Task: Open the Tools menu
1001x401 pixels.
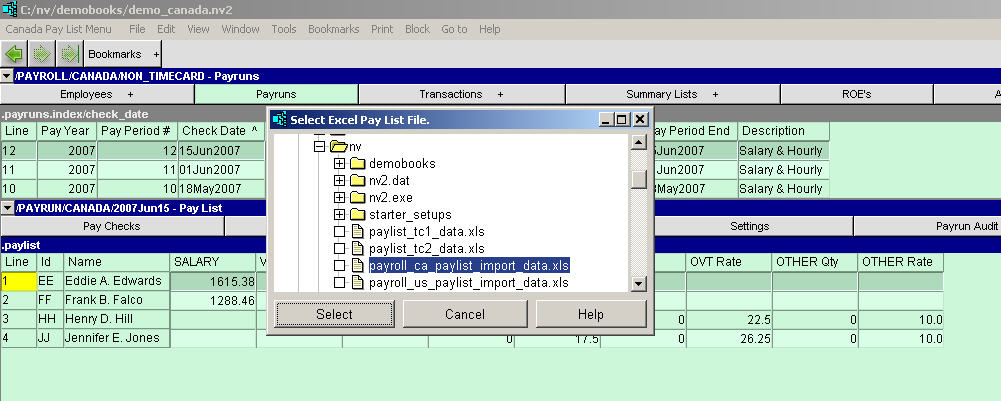Action: pyautogui.click(x=284, y=29)
